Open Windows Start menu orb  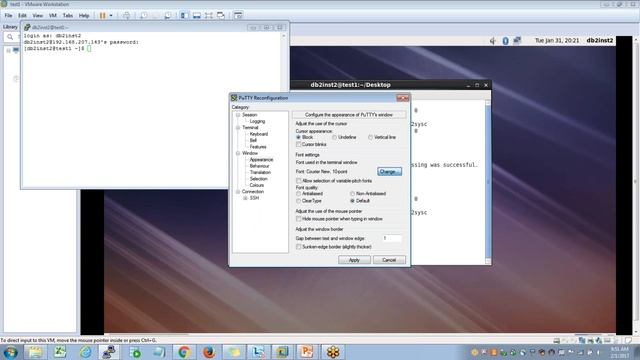click(10, 352)
